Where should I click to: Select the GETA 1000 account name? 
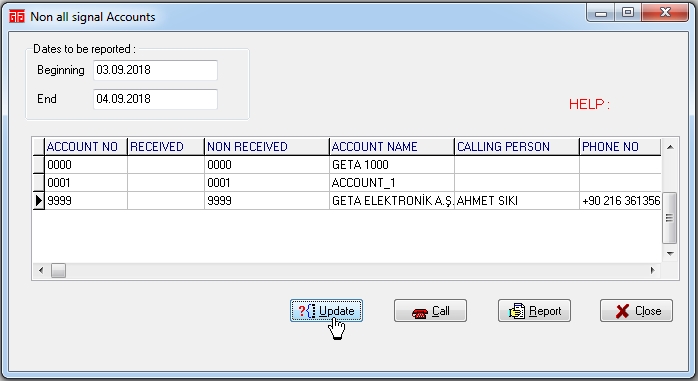coord(392,165)
